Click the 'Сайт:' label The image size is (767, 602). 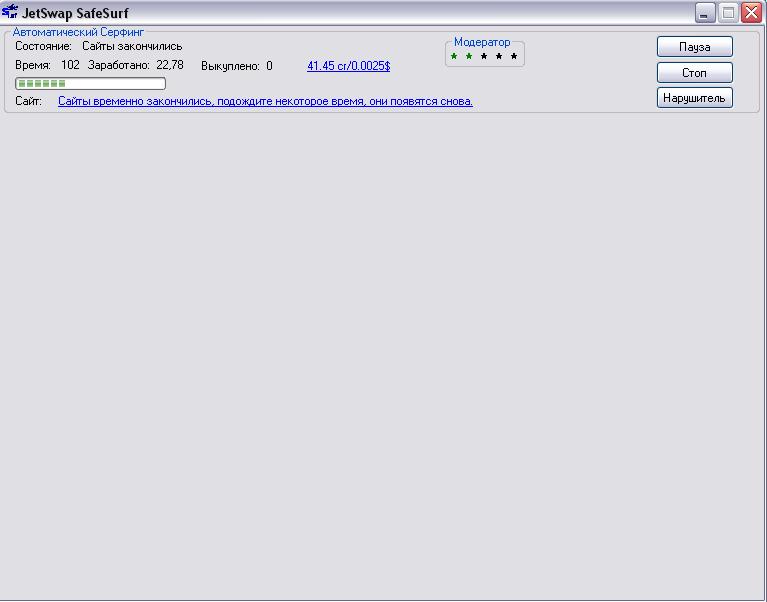click(28, 101)
